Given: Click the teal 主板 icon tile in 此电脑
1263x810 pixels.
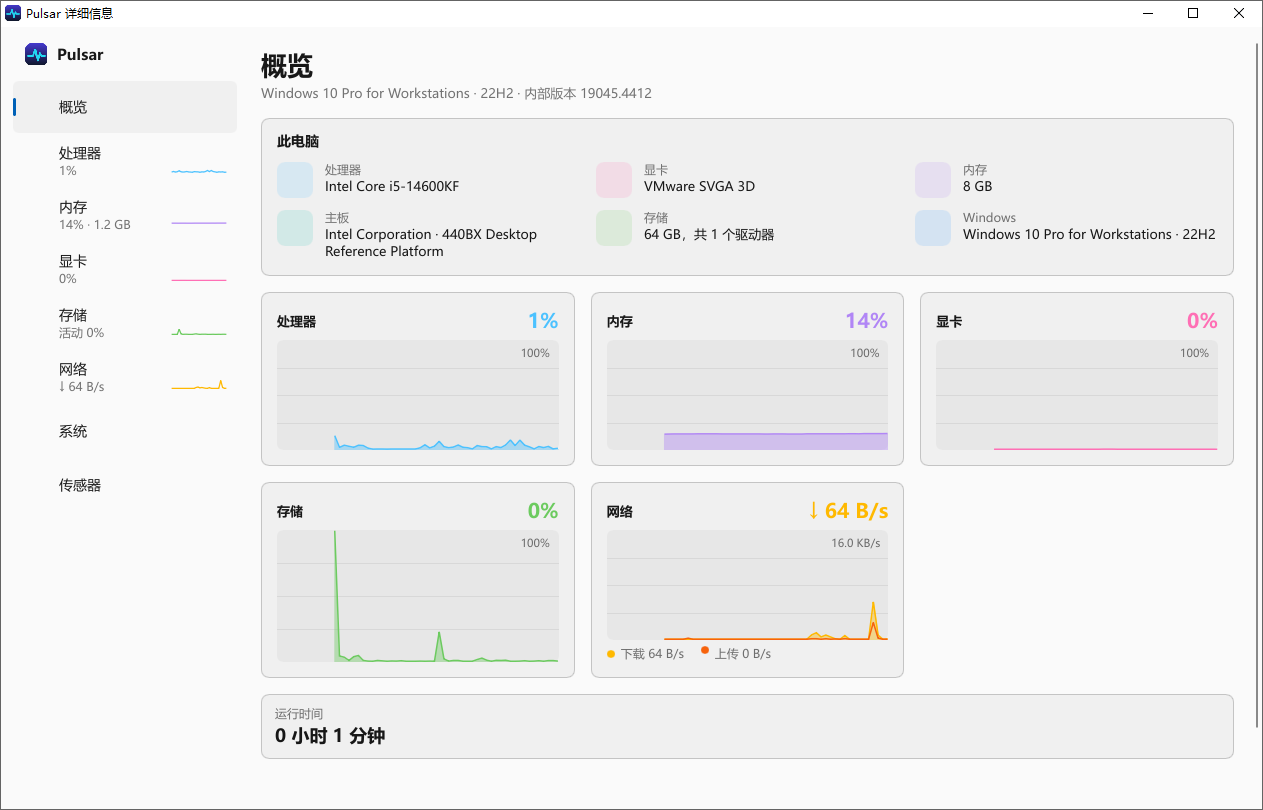Looking at the screenshot, I should [295, 227].
